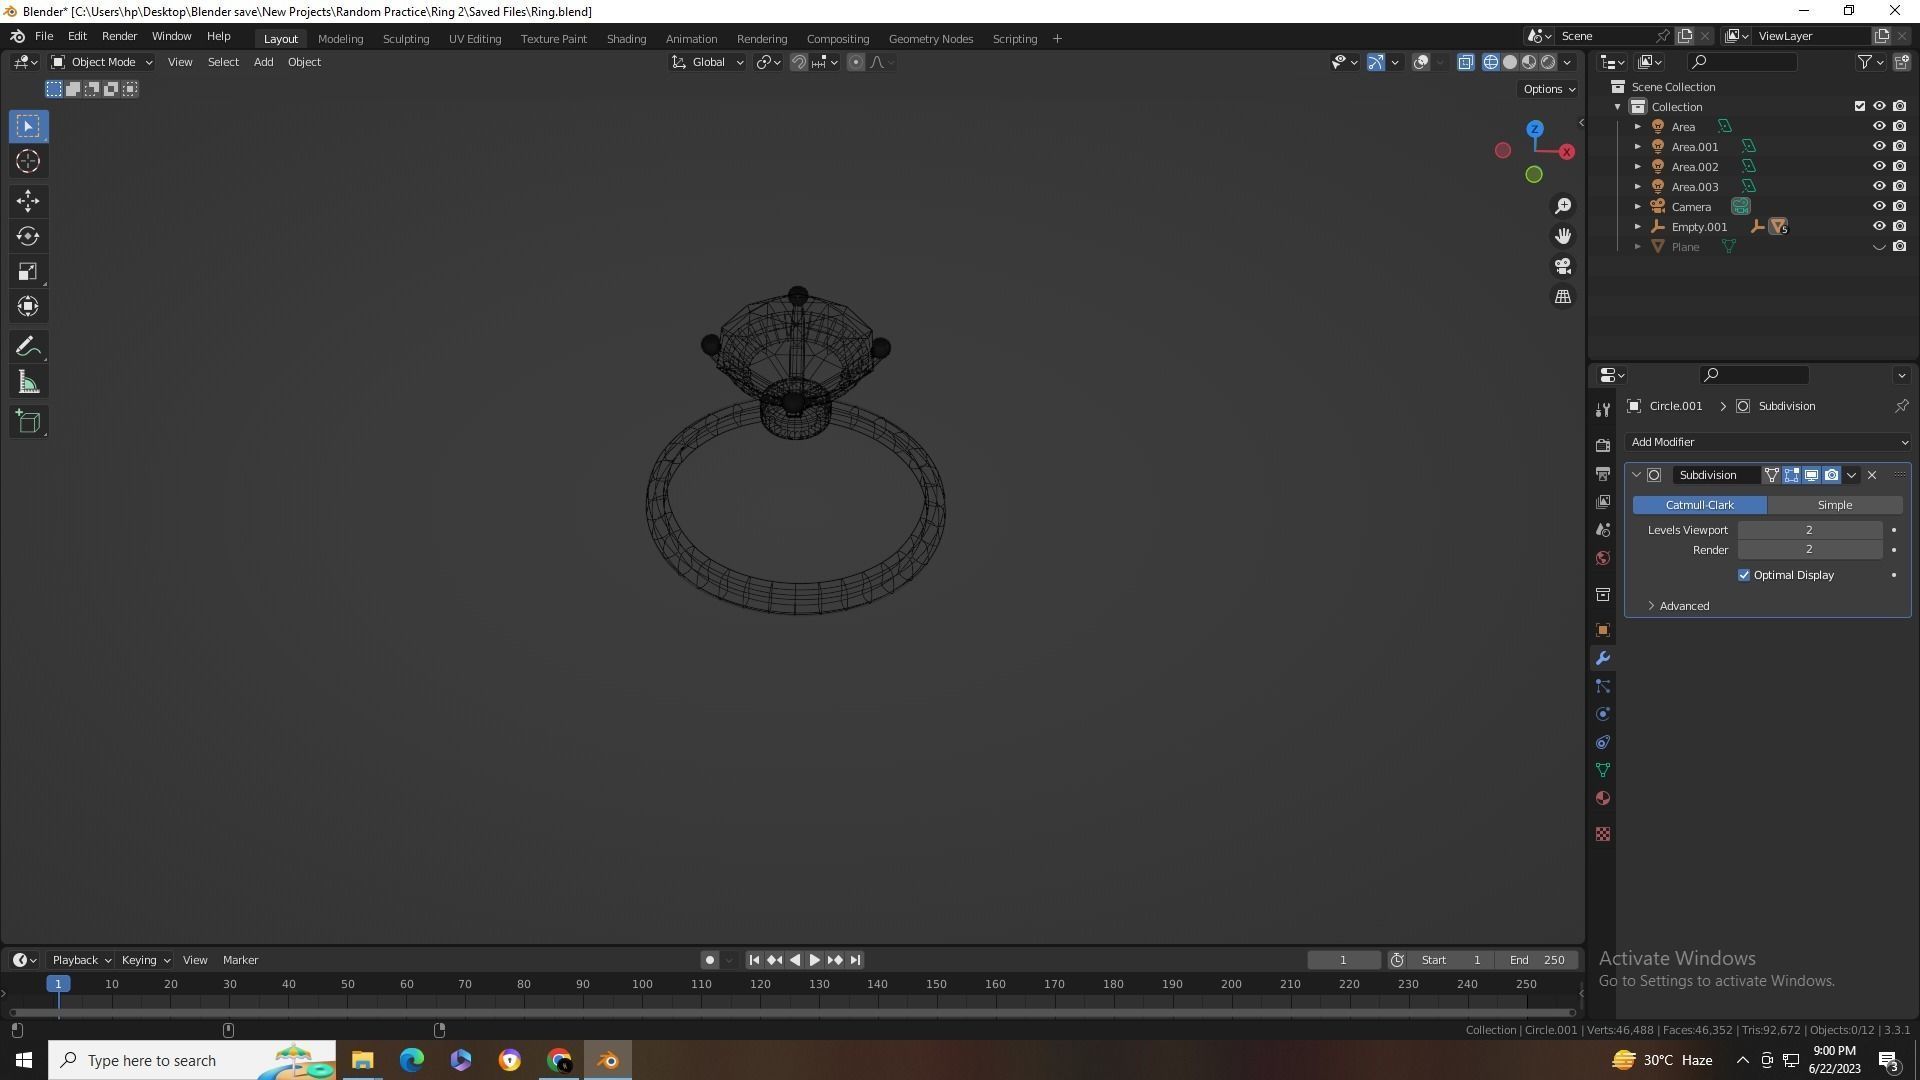Switch to the Sculpting workspace tab

pyautogui.click(x=406, y=38)
